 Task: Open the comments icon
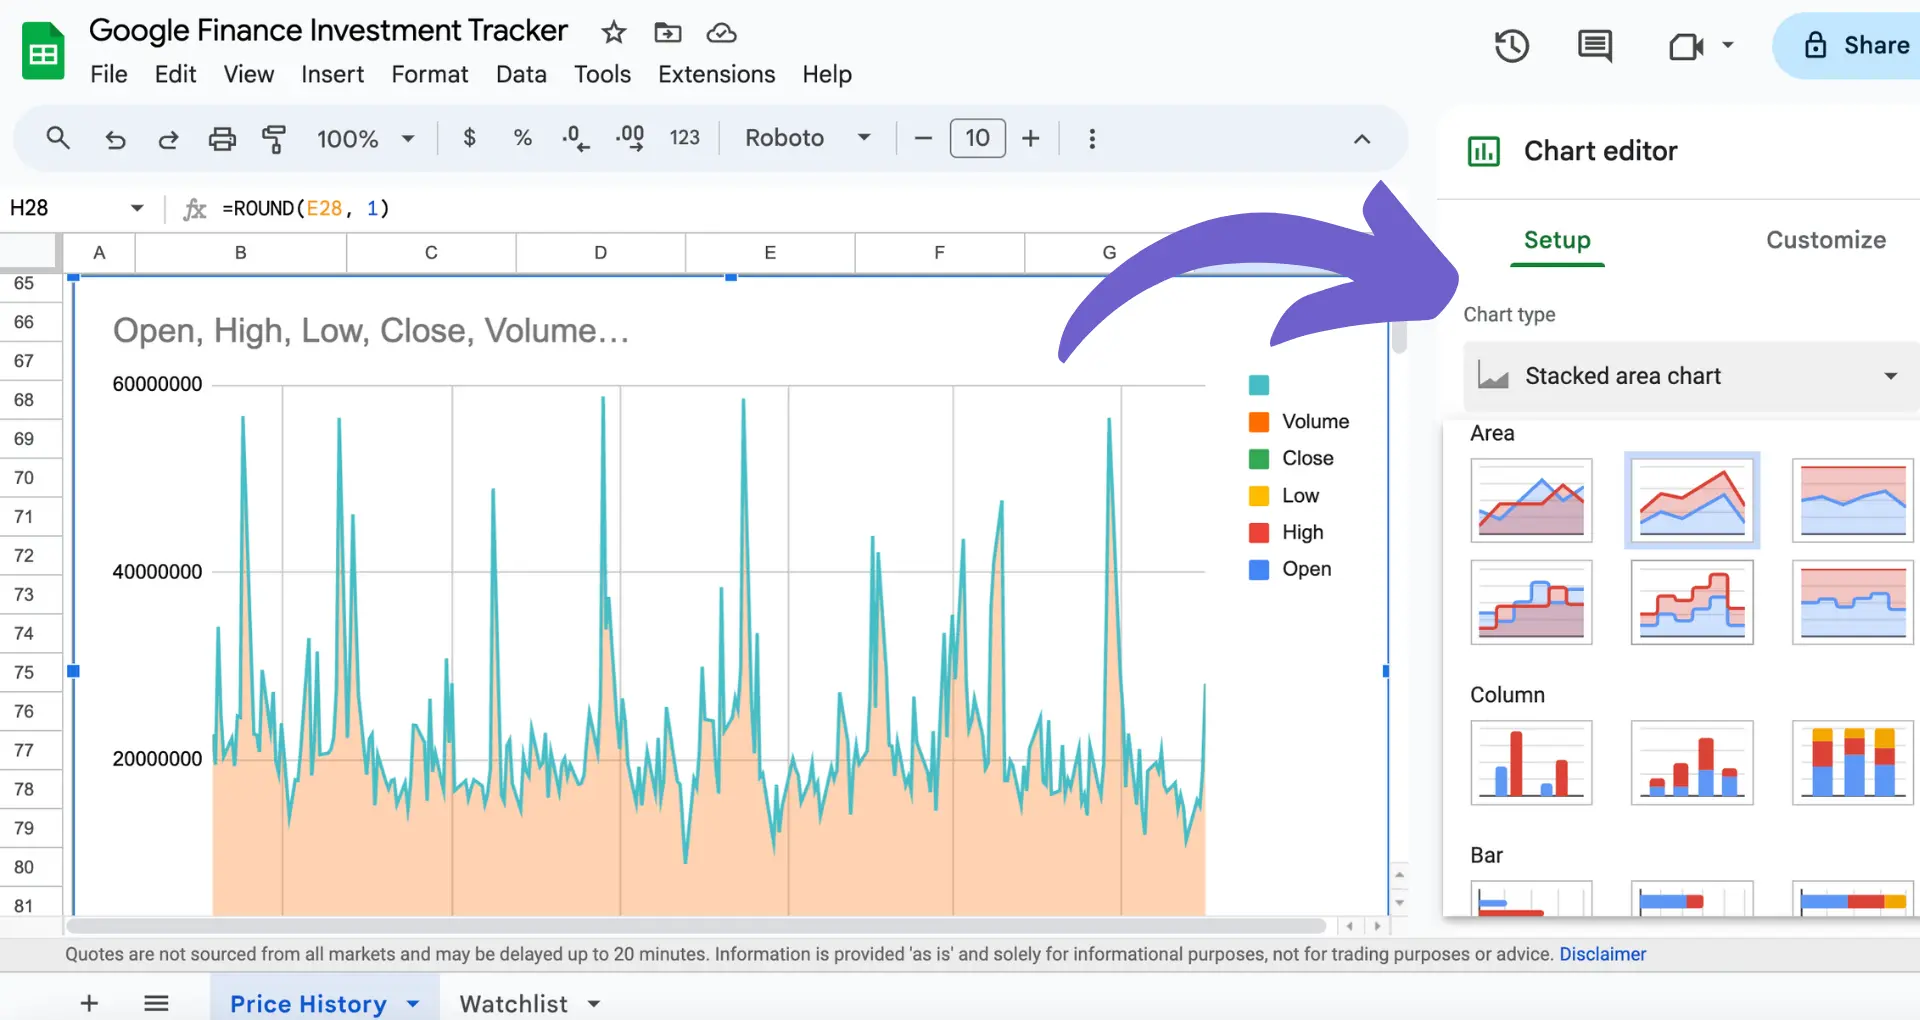pos(1594,46)
